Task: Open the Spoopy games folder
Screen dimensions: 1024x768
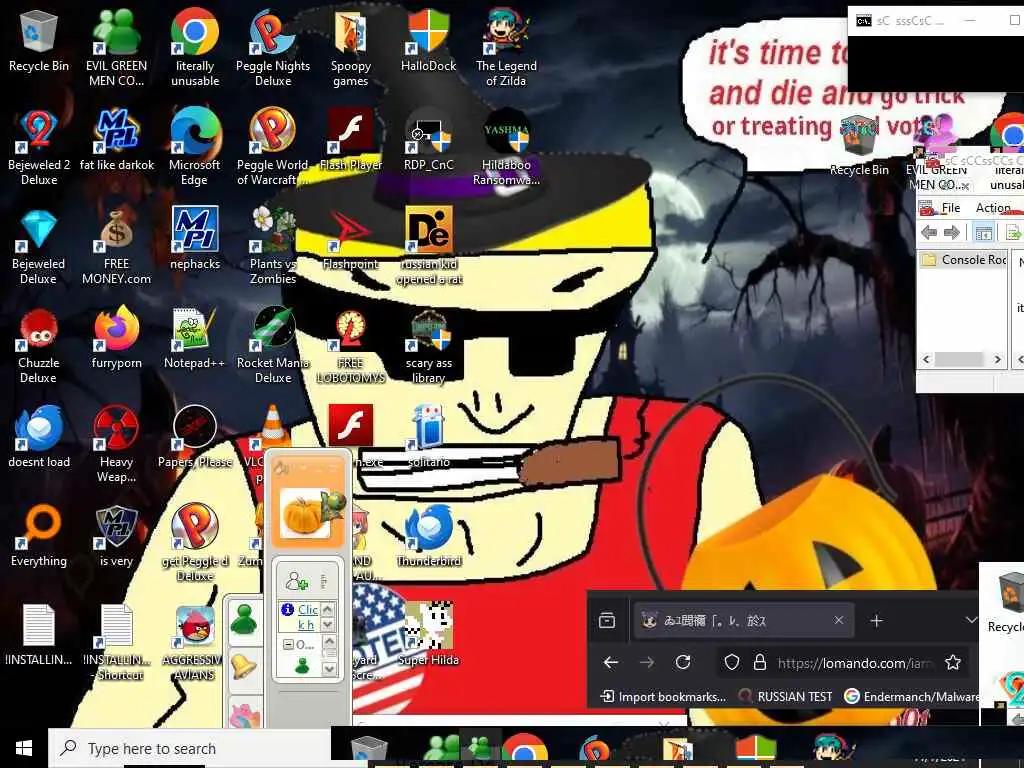Action: tap(351, 47)
